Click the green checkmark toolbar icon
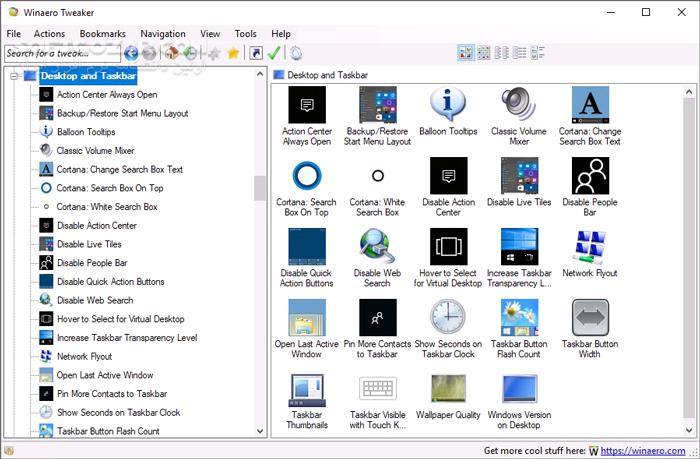The width and height of the screenshot is (700, 459). coord(274,53)
